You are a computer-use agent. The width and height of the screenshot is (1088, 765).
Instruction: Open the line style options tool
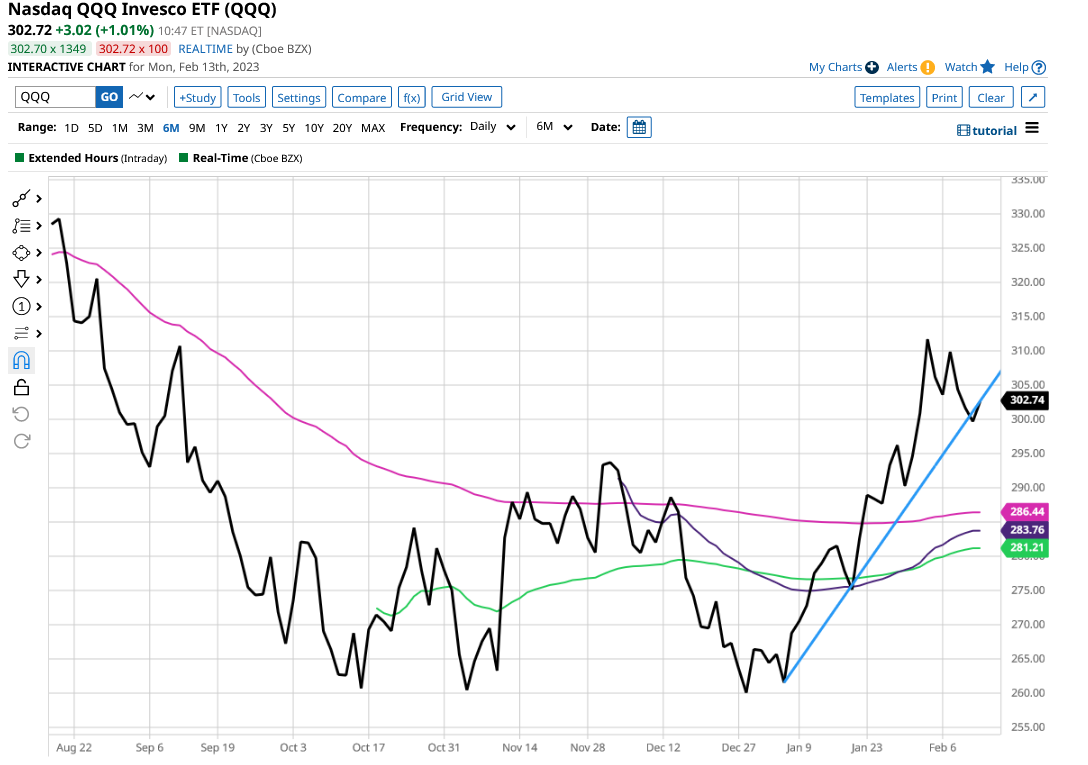pos(22,333)
